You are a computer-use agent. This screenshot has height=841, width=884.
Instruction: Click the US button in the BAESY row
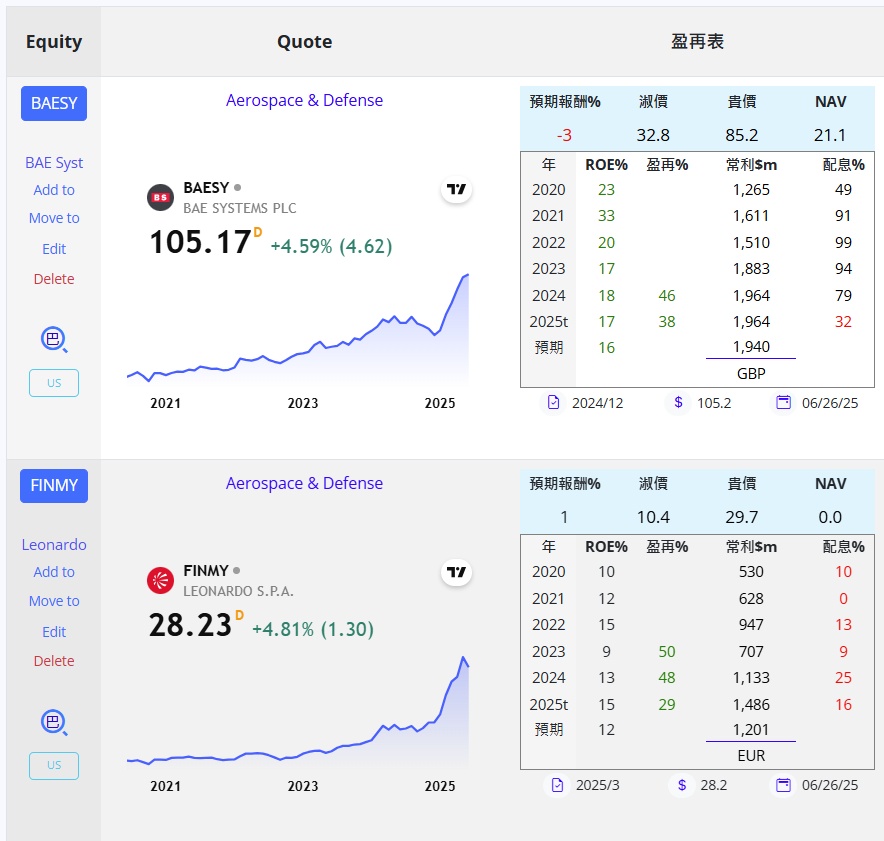pyautogui.click(x=54, y=383)
